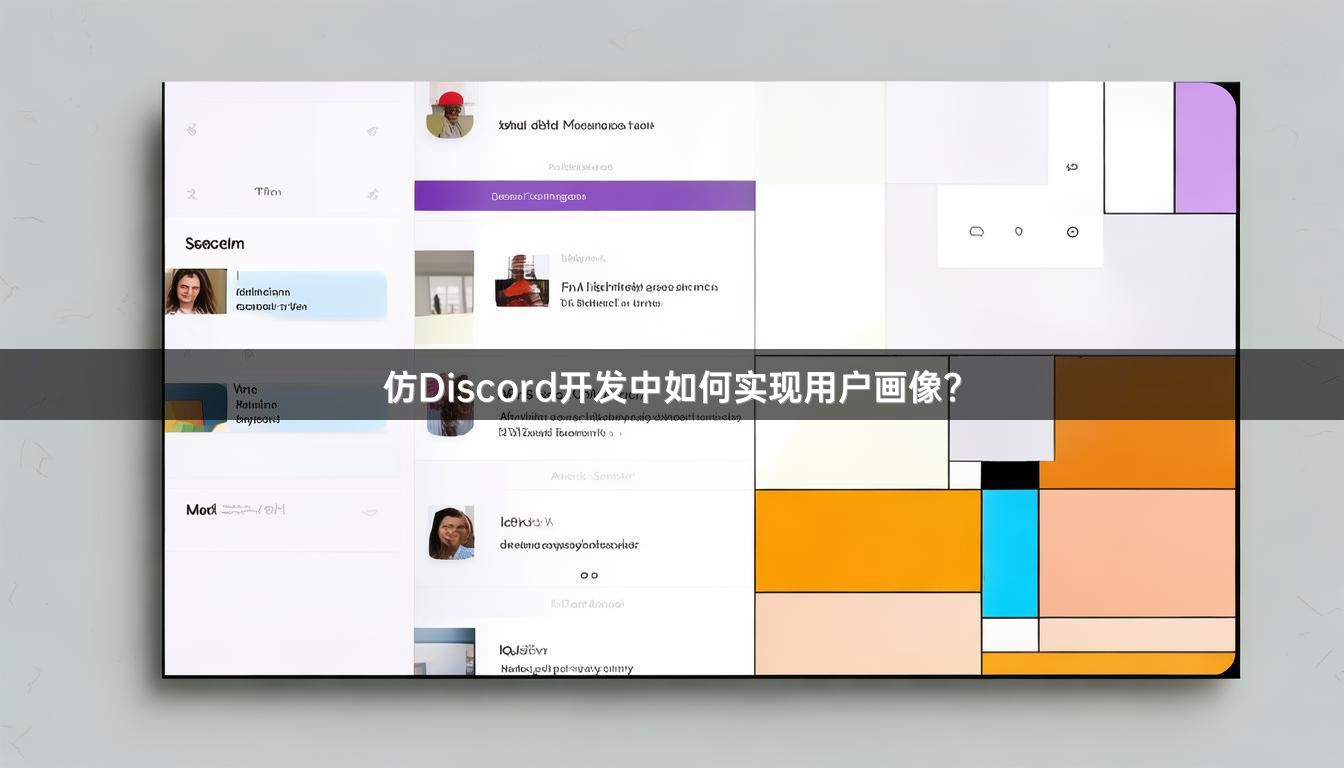Open the 'Seecelm' sidebar section heading
Screen dimensions: 1344x768
(x=214, y=243)
